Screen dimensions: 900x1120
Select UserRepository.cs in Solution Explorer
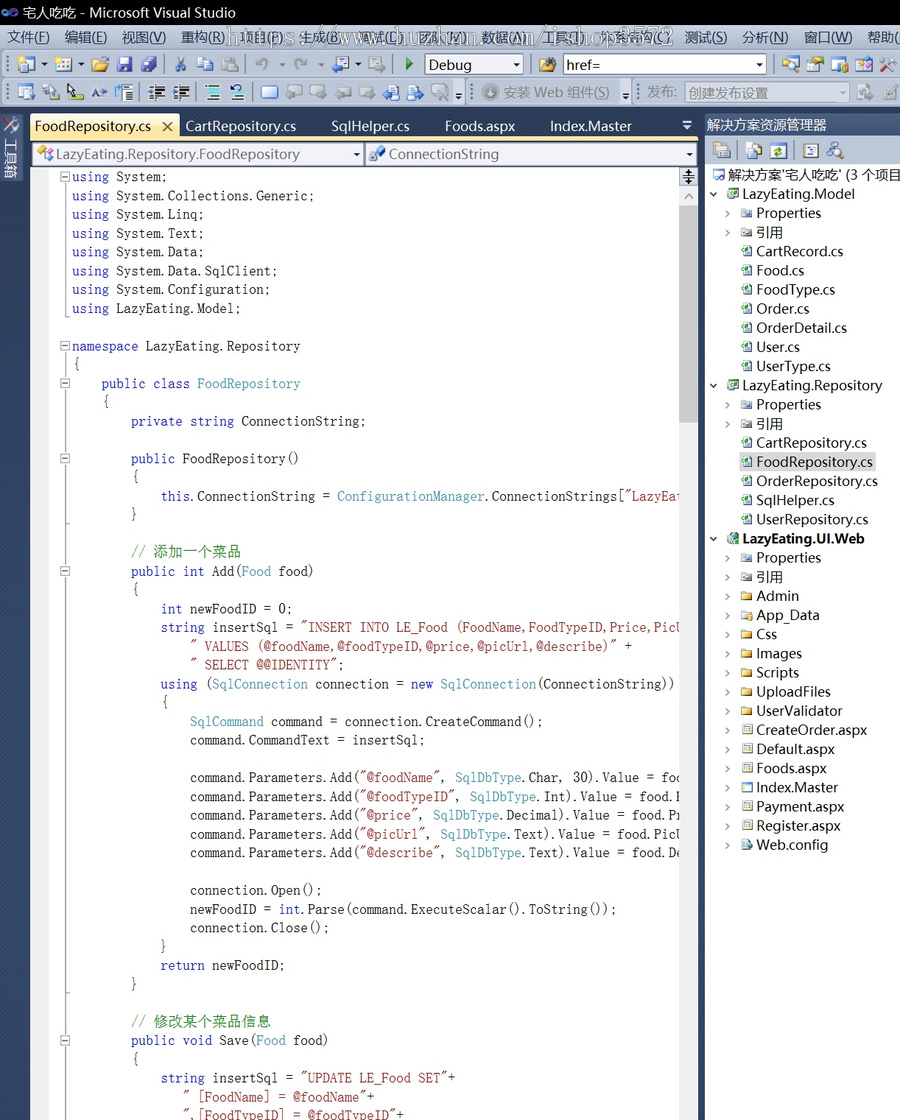click(x=812, y=519)
